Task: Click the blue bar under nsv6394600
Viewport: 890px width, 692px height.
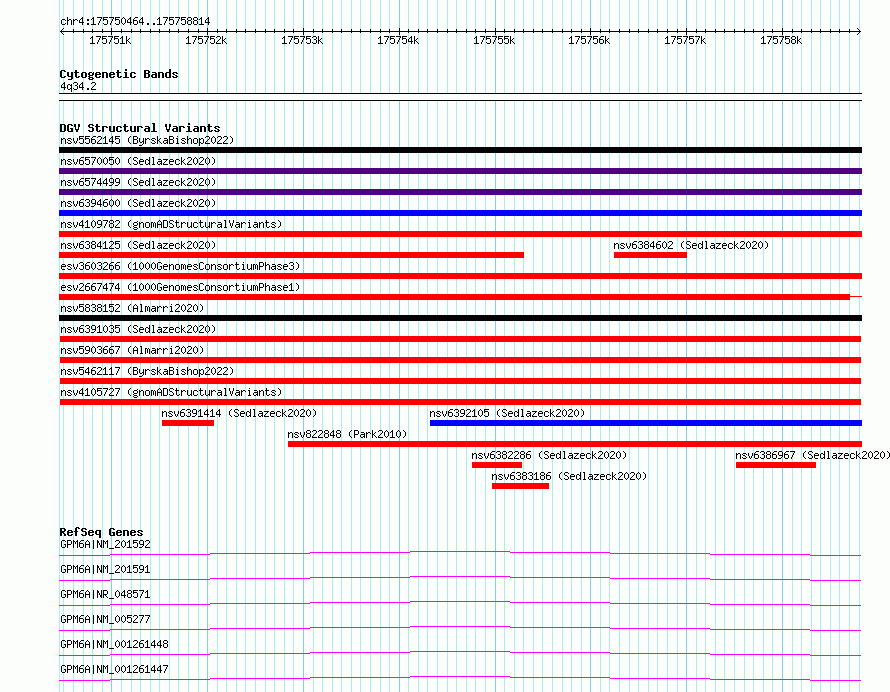Action: (461, 213)
